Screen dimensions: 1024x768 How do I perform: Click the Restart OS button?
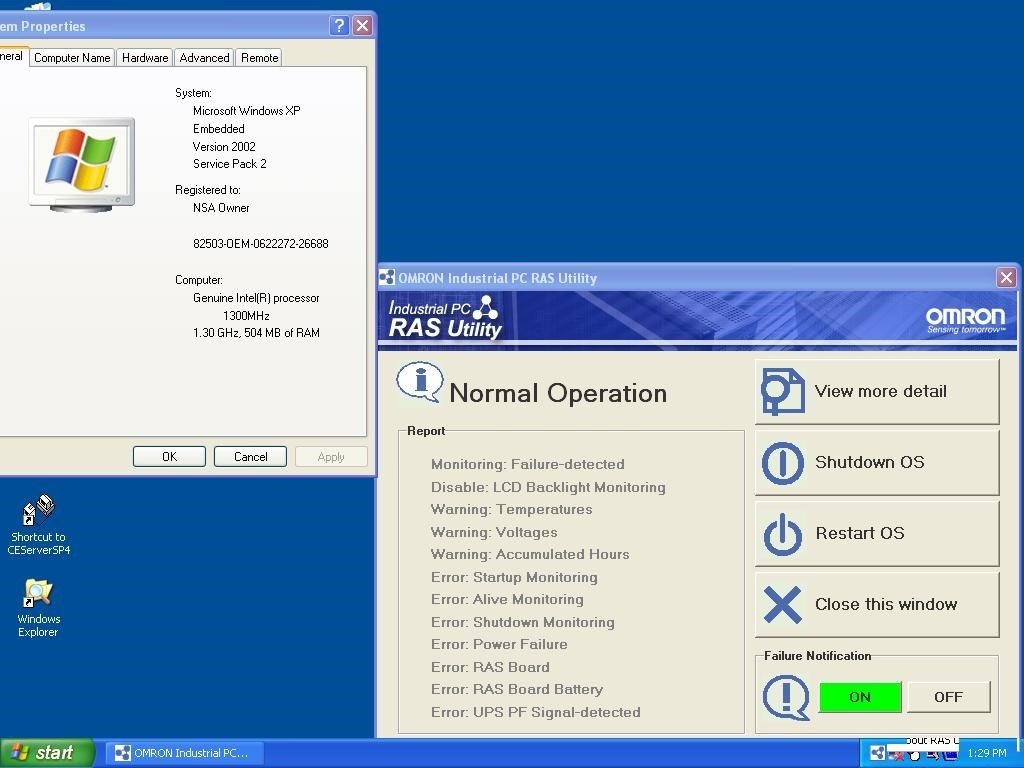877,534
